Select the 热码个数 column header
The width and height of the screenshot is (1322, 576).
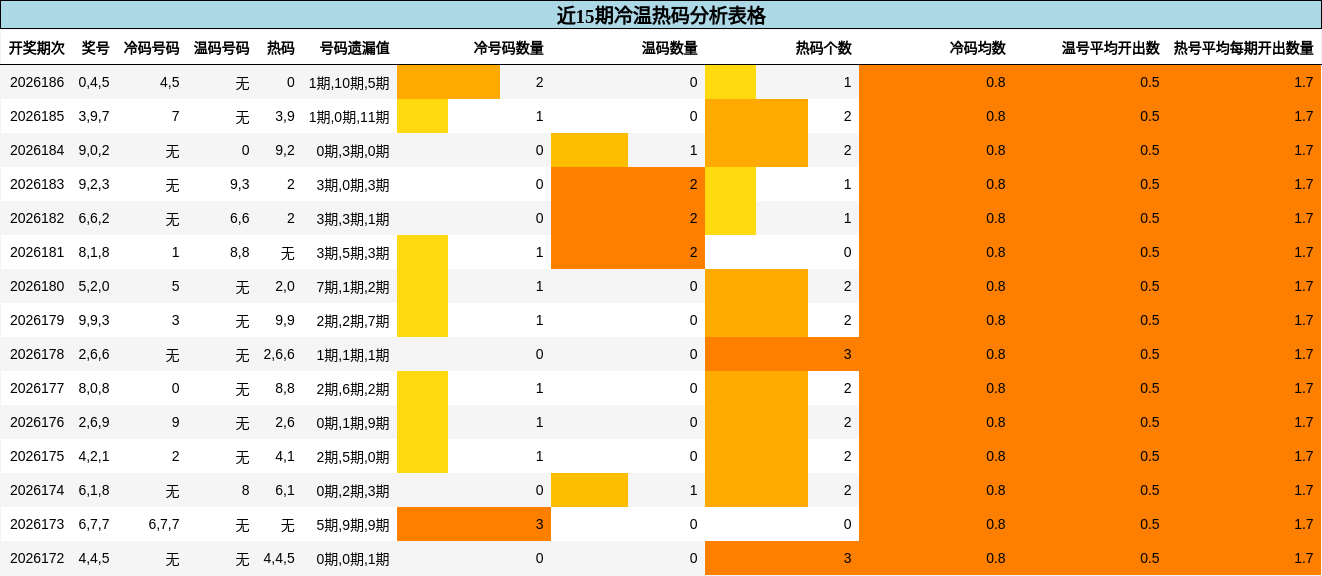[824, 48]
